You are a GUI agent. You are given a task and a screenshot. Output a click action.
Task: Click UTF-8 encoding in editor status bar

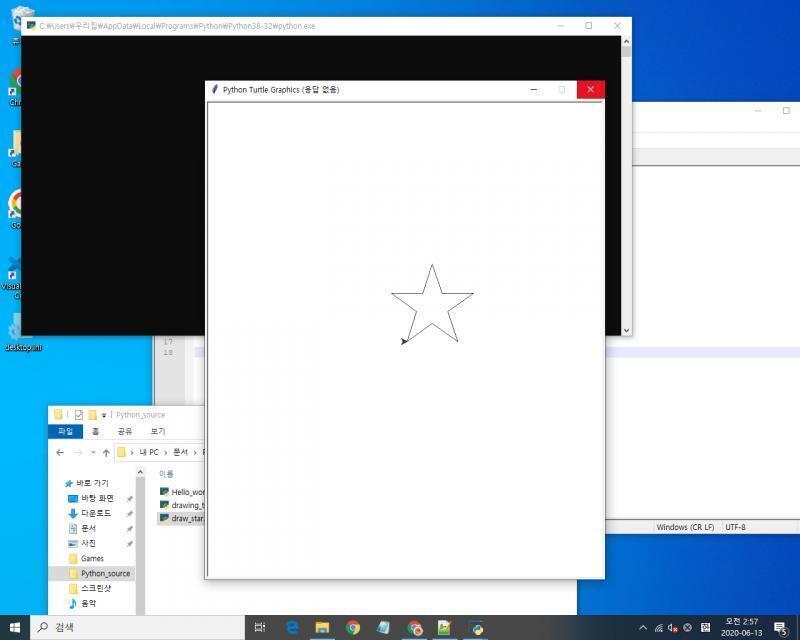735,527
